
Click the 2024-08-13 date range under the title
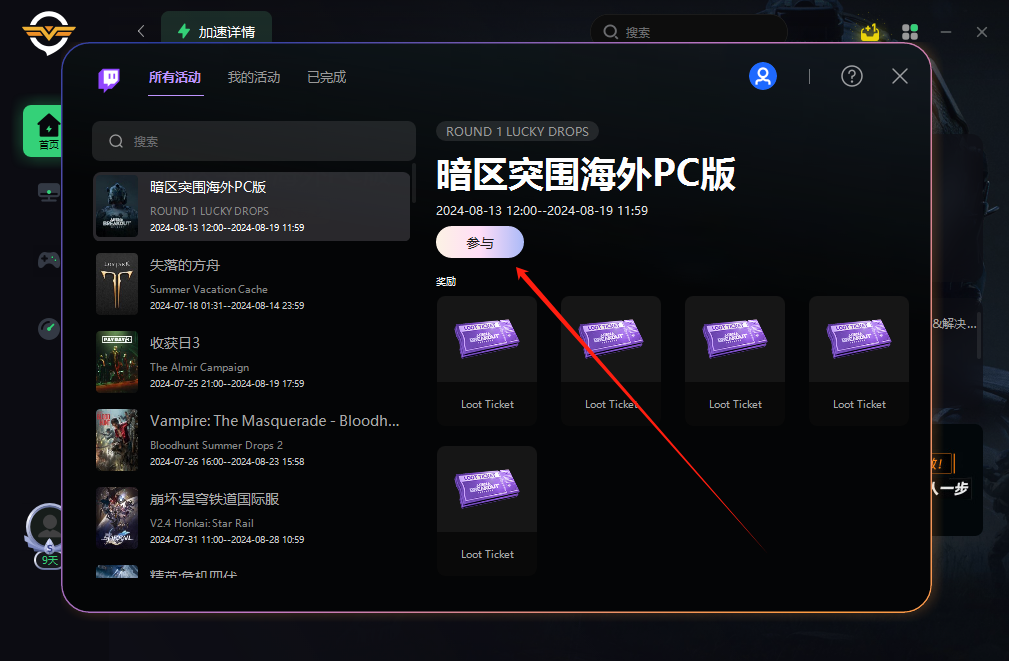tap(542, 210)
